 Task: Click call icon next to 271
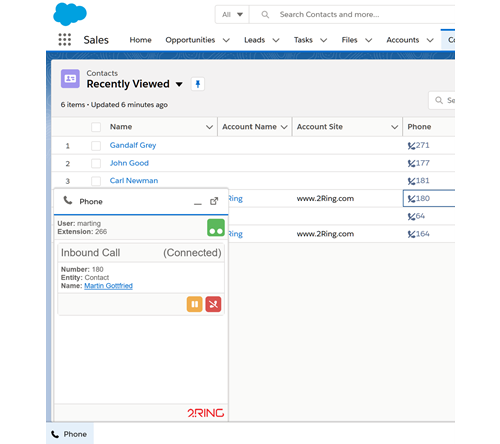pos(411,146)
